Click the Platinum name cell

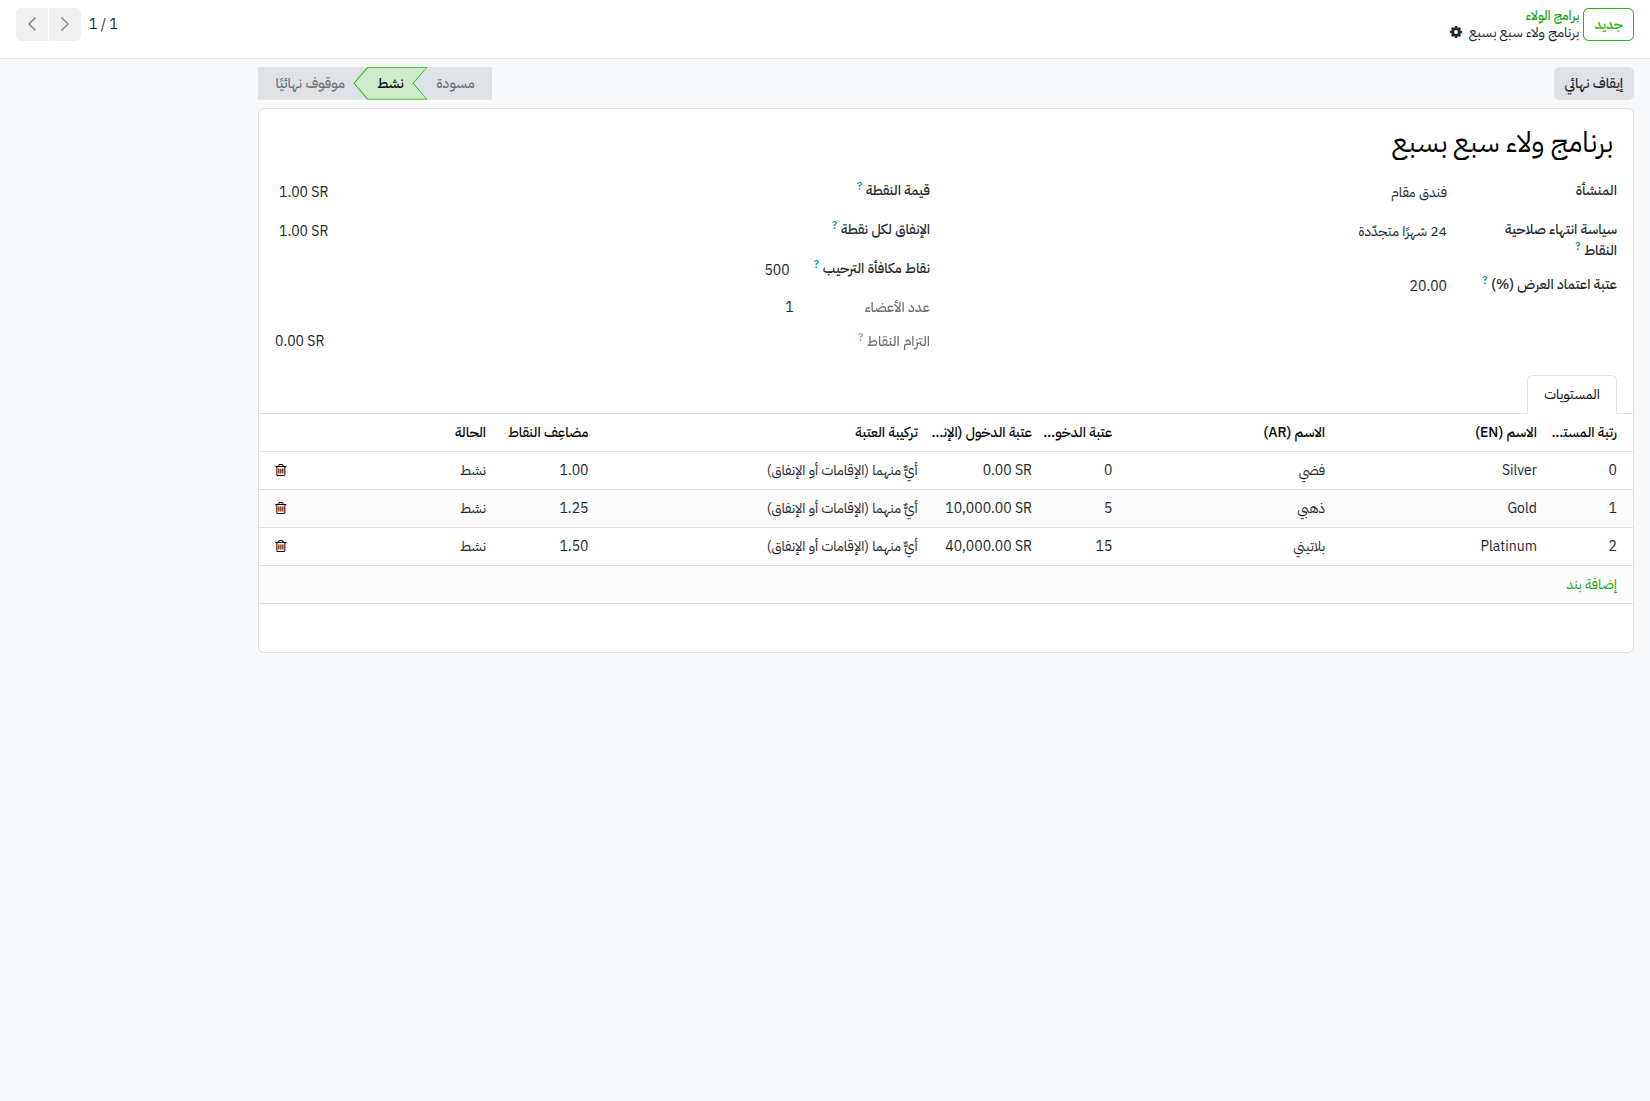[x=1508, y=546]
